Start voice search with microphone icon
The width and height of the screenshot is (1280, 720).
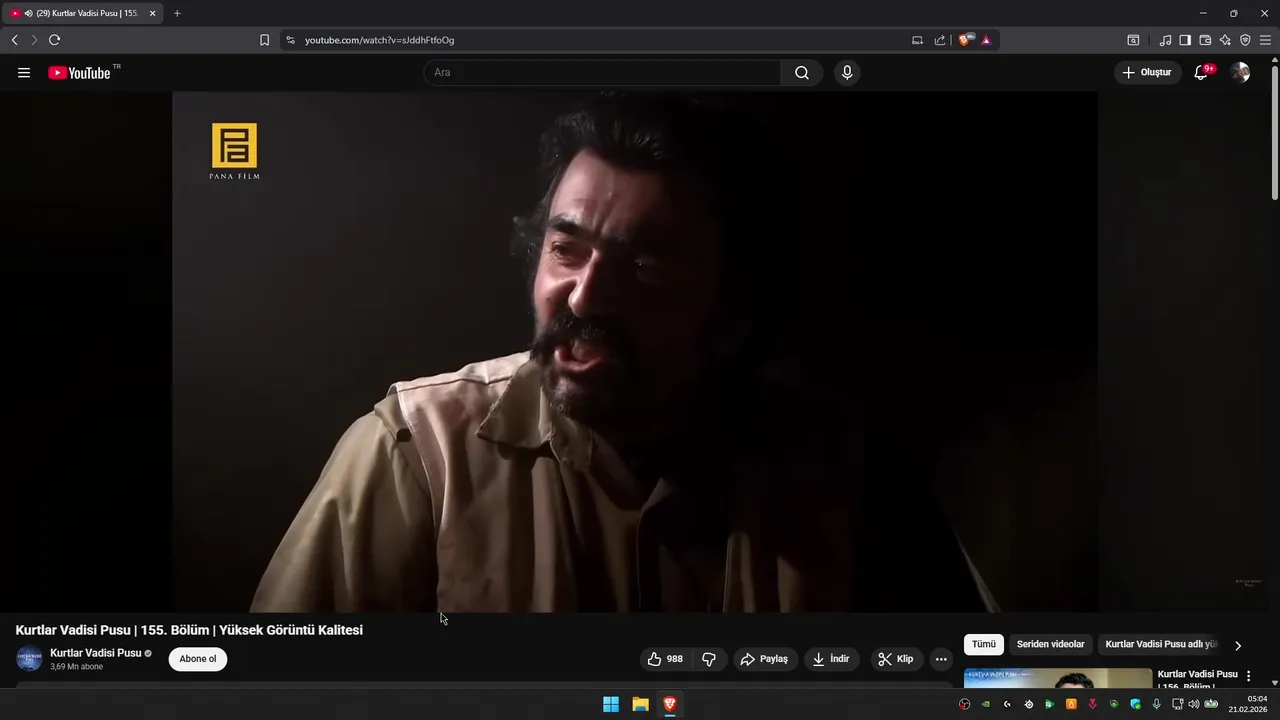pyautogui.click(x=847, y=73)
